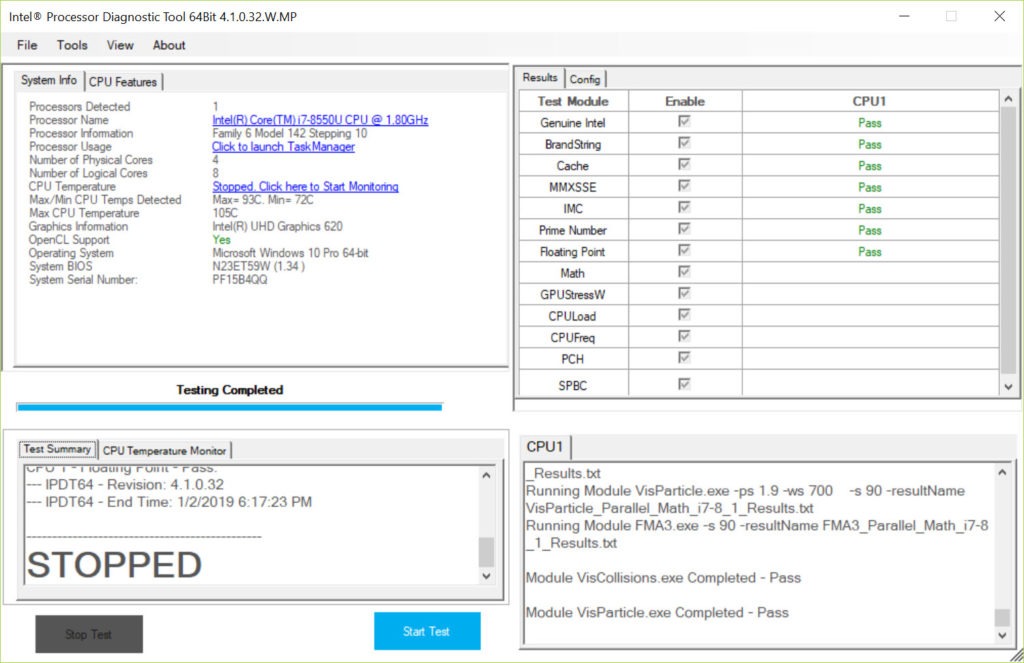Click the Test Summary scroll up arrow
The height and width of the screenshot is (663, 1024).
486,476
